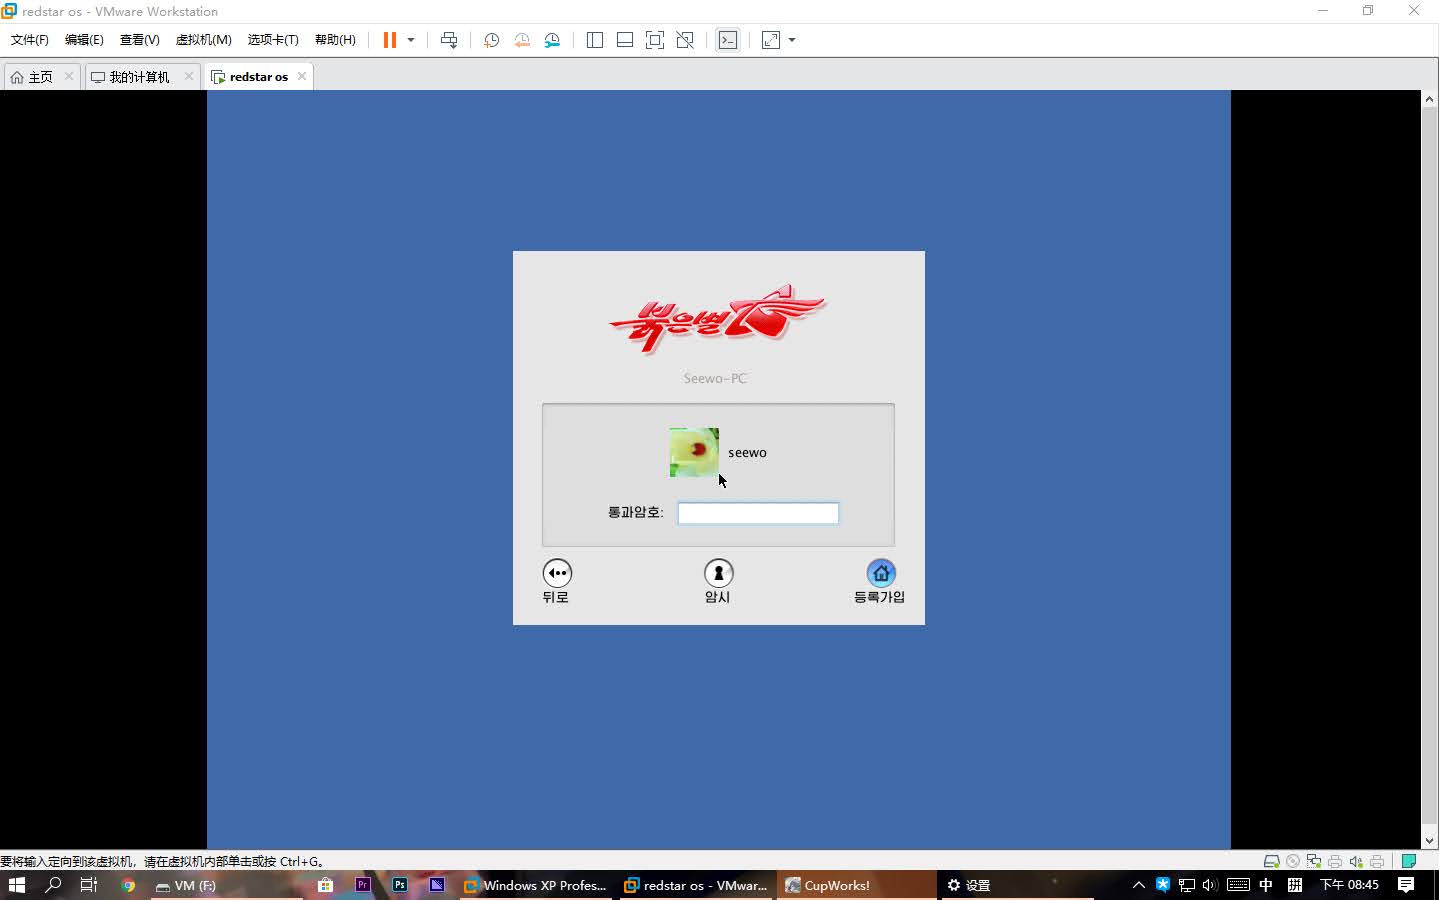The image size is (1439, 900).
Task: Revert to the previous snapshot
Action: point(521,40)
